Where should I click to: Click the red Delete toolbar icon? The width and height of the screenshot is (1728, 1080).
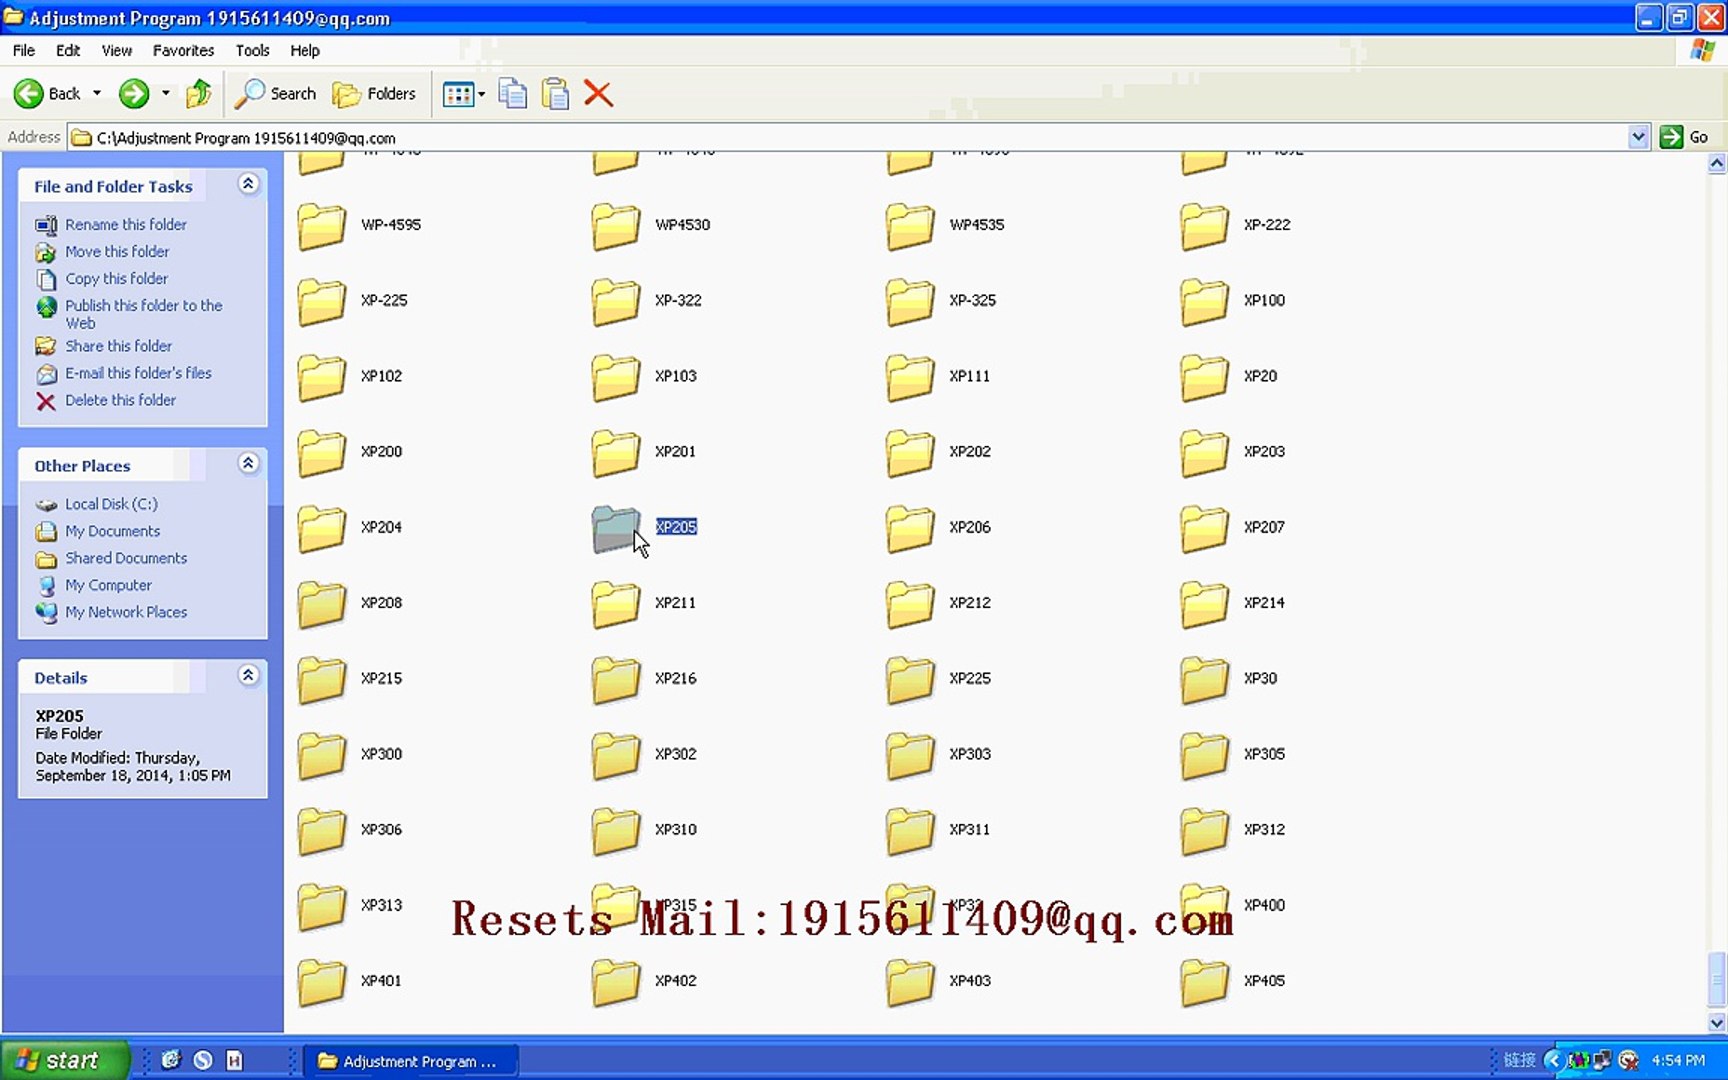tap(598, 94)
